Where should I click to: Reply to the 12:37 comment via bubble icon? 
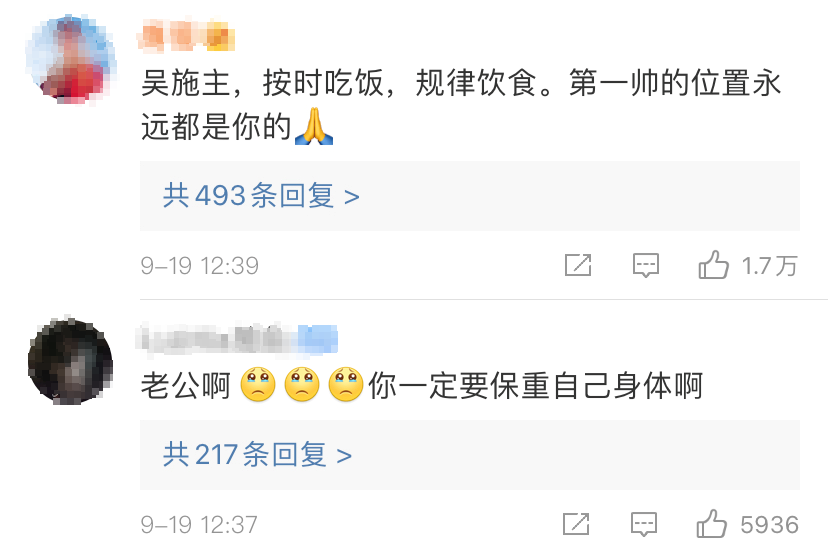click(x=644, y=524)
